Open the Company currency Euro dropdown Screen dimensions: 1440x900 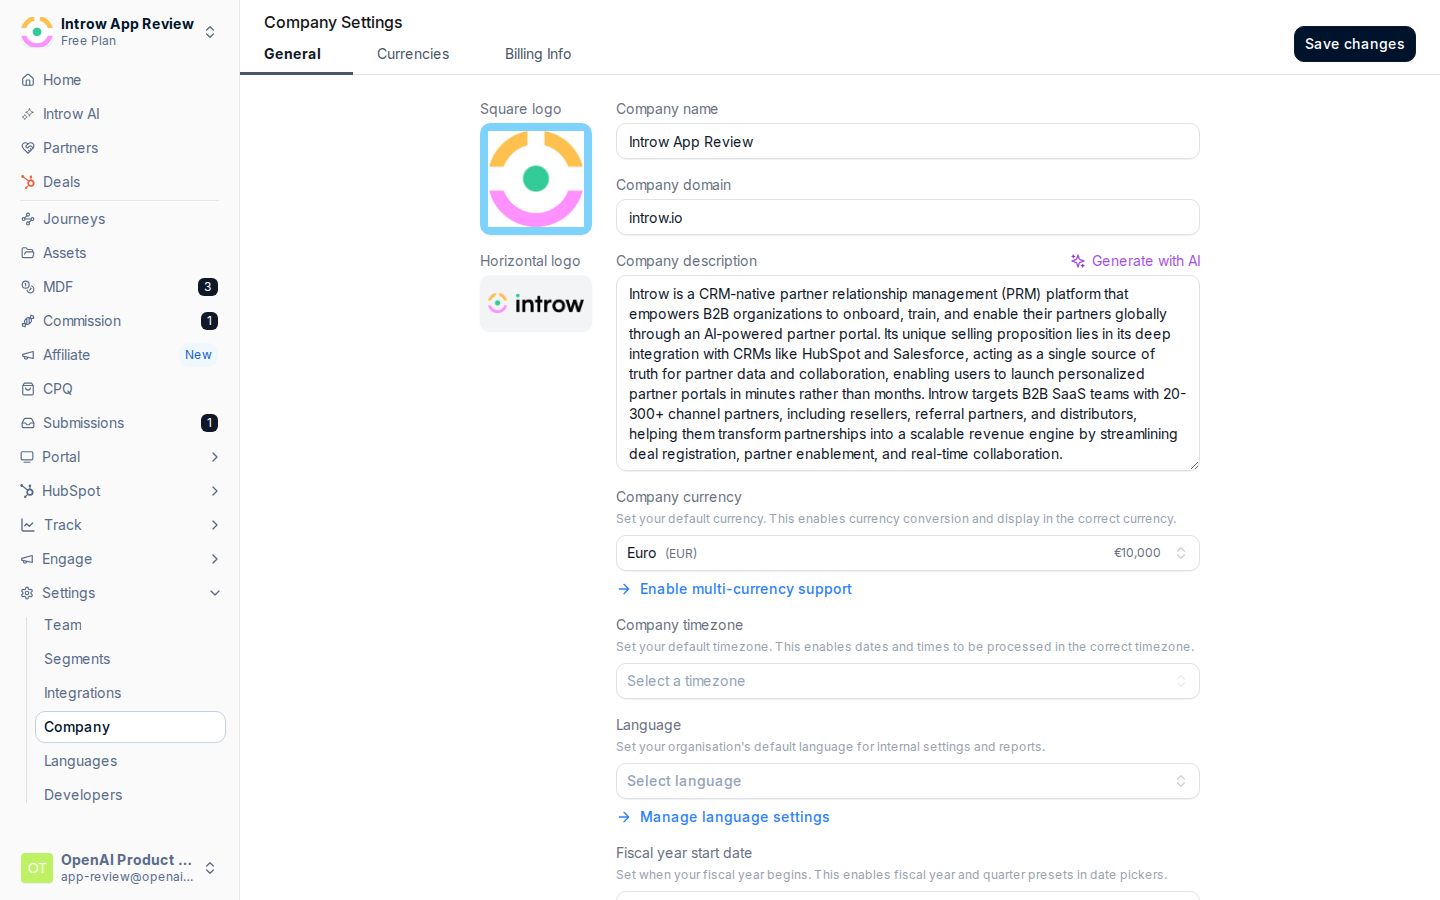(908, 553)
